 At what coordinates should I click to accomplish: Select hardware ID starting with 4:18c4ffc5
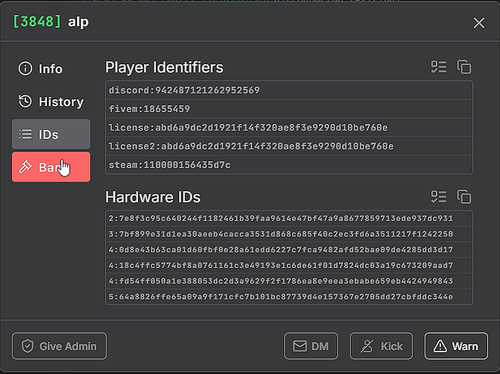point(289,265)
